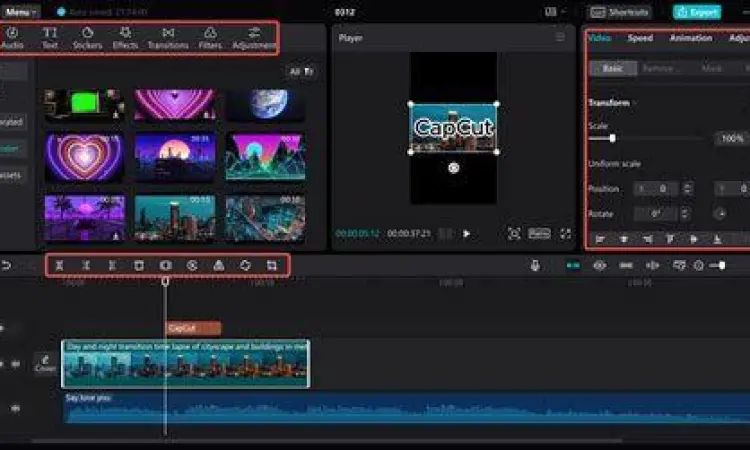
Task: Open full screen preview in Player
Action: click(565, 233)
